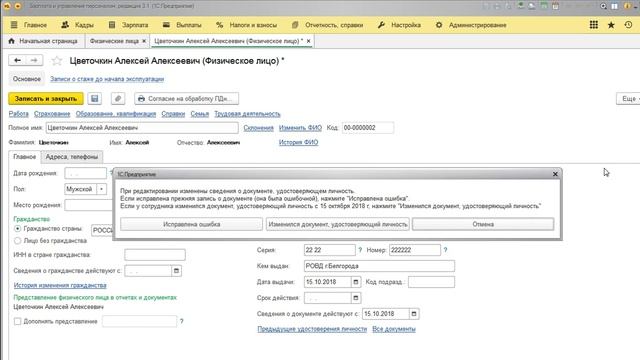Open Образование, квалификация link
Screen dimensions: 640x360
[116, 114]
